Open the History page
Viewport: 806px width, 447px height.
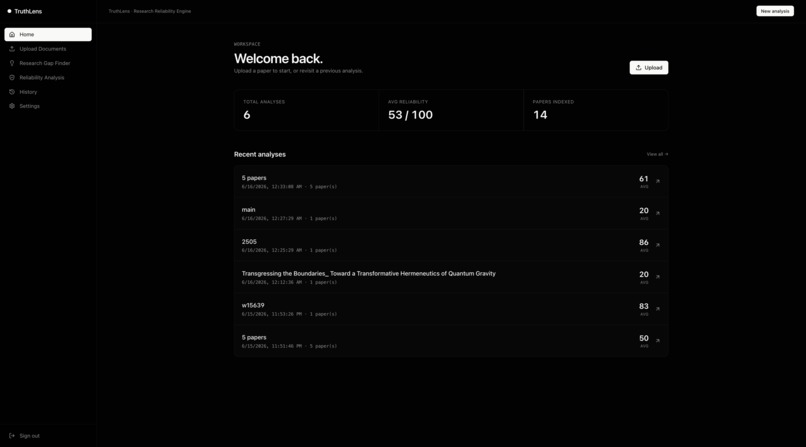point(48,92)
